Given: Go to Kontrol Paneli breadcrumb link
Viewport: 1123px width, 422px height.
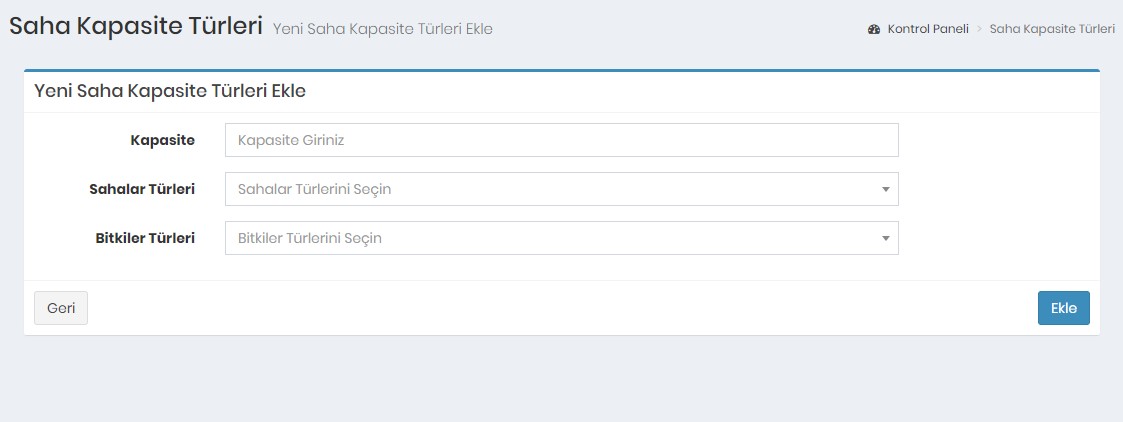Looking at the screenshot, I should pyautogui.click(x=928, y=29).
